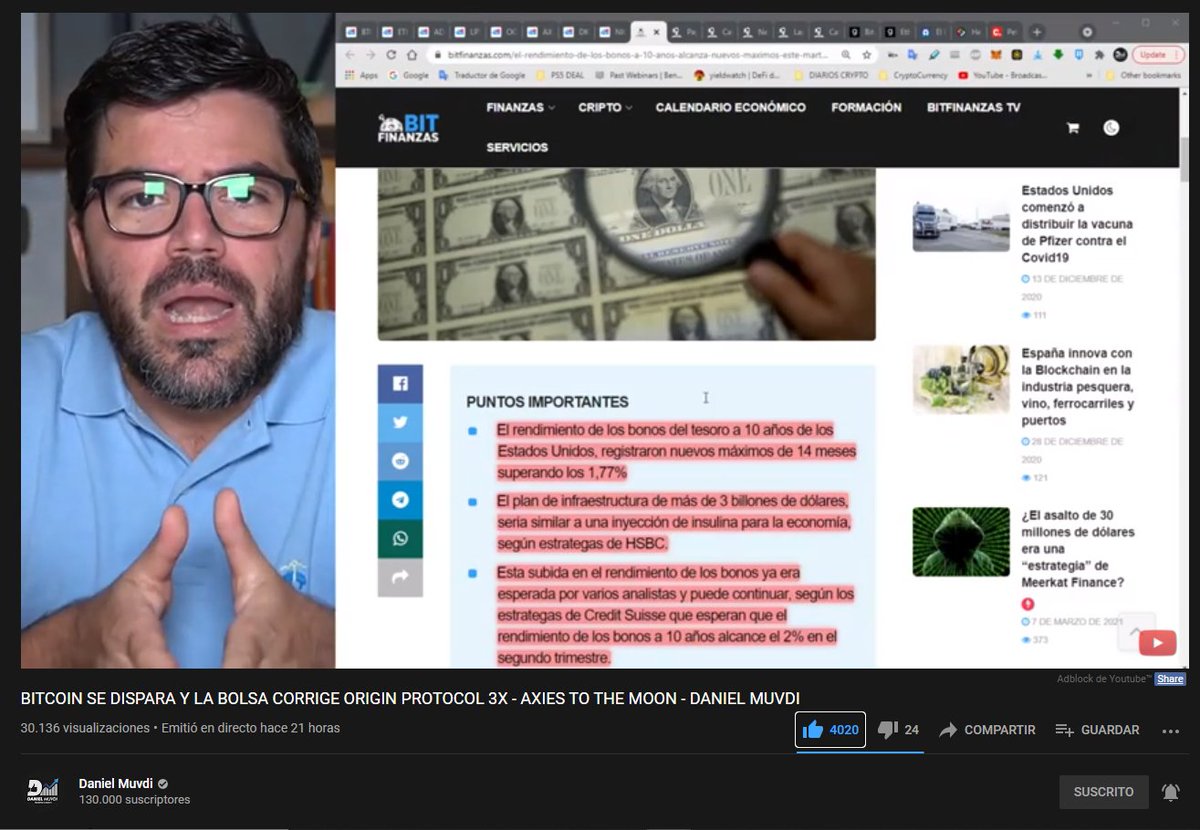Click the video title text
The image size is (1200, 830).
pos(410,697)
